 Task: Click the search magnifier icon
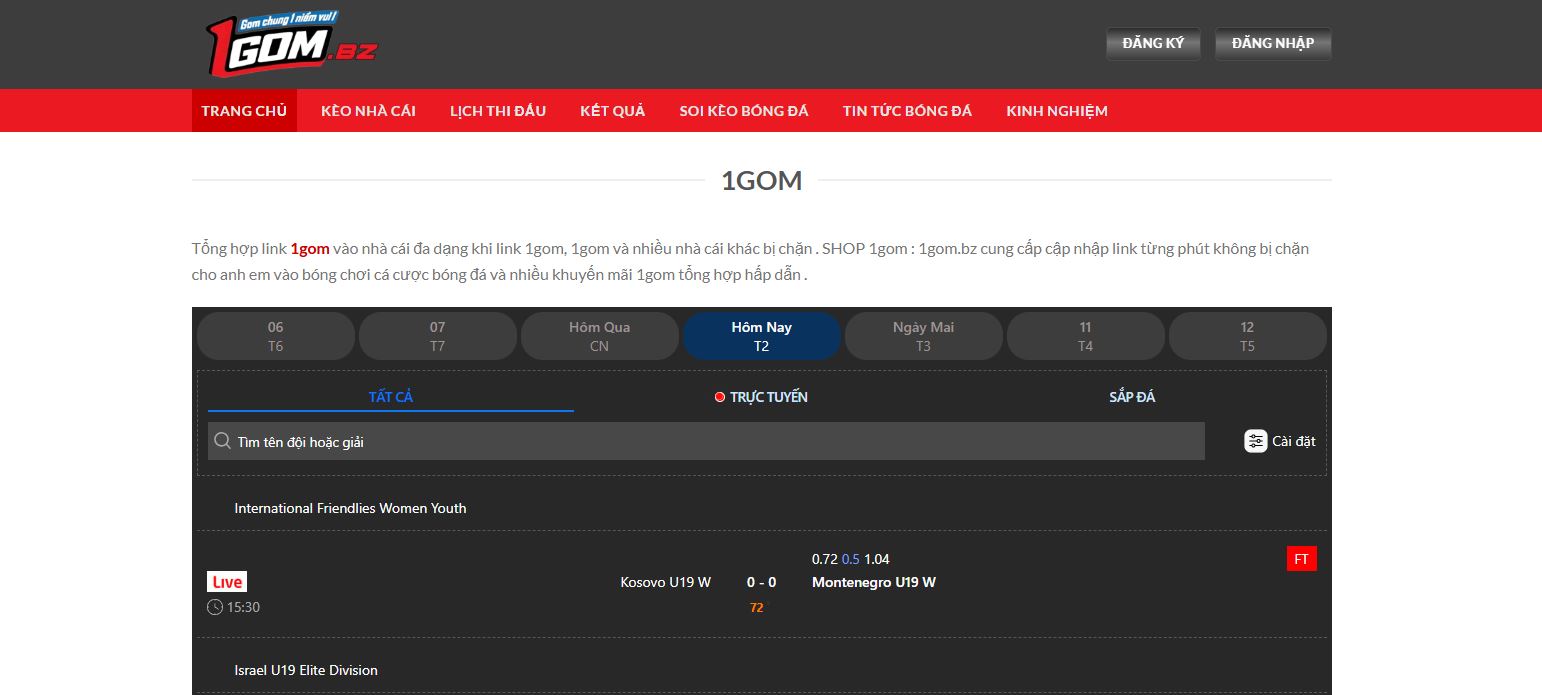tap(222, 441)
